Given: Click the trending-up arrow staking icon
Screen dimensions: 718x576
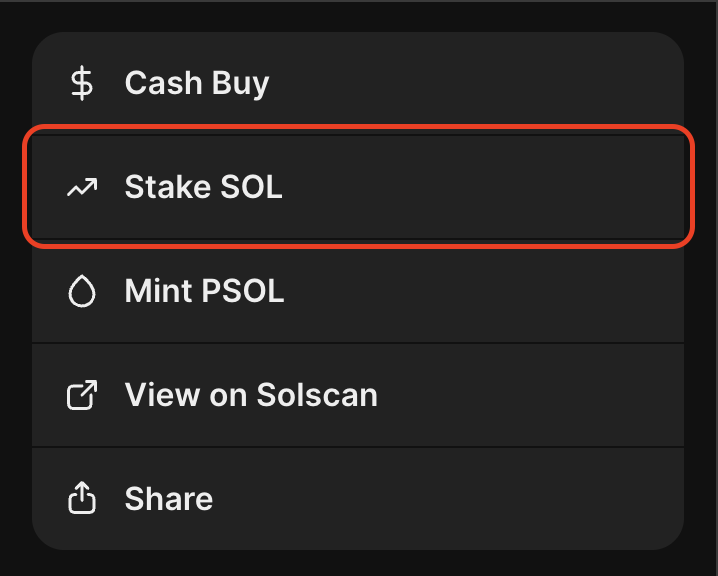Looking at the screenshot, I should tap(81, 187).
